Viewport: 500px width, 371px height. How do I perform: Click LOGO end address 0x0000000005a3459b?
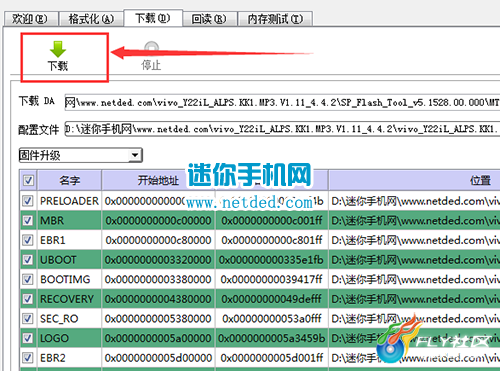[272, 338]
